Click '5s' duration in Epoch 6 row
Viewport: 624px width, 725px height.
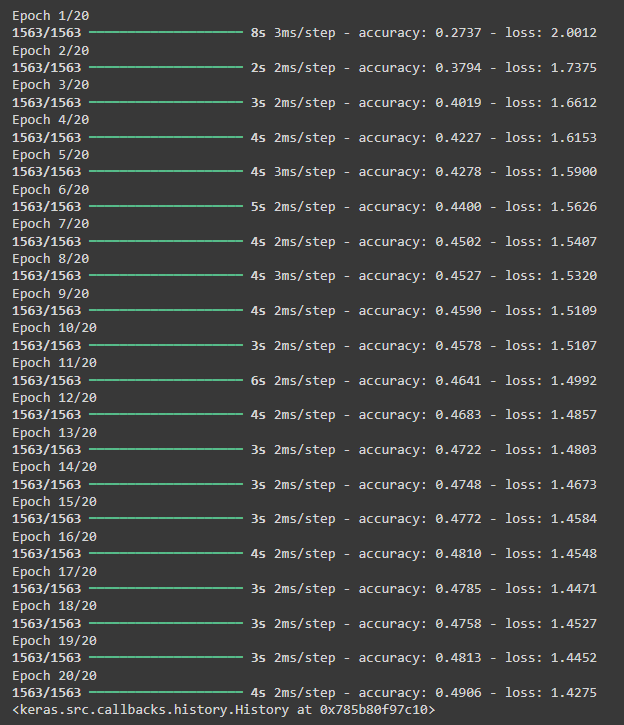[x=258, y=207]
